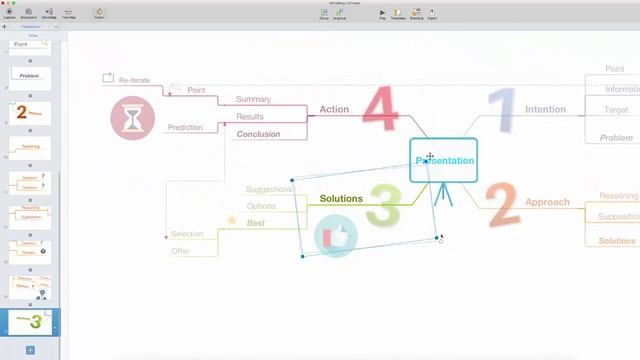Select the 'Best' sub-branch
The width and height of the screenshot is (640, 360).
[x=256, y=223]
